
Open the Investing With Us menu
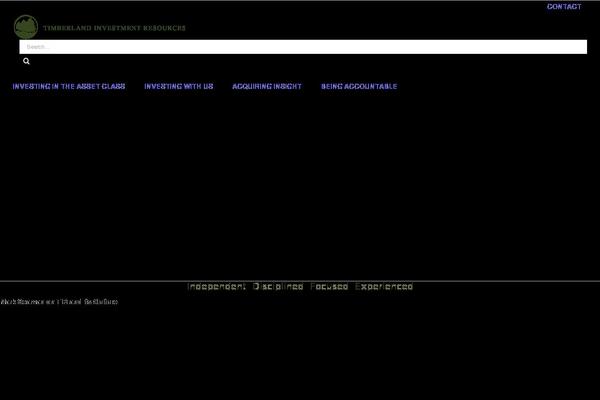[179, 87]
